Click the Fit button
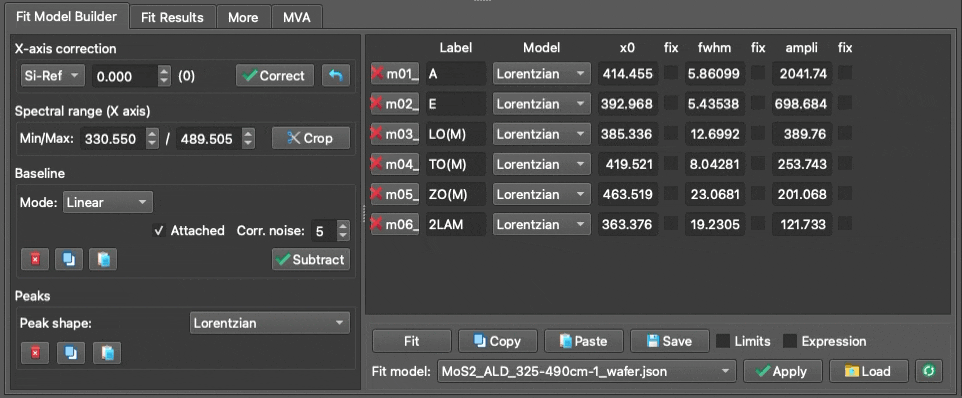The image size is (962, 398). tap(412, 341)
